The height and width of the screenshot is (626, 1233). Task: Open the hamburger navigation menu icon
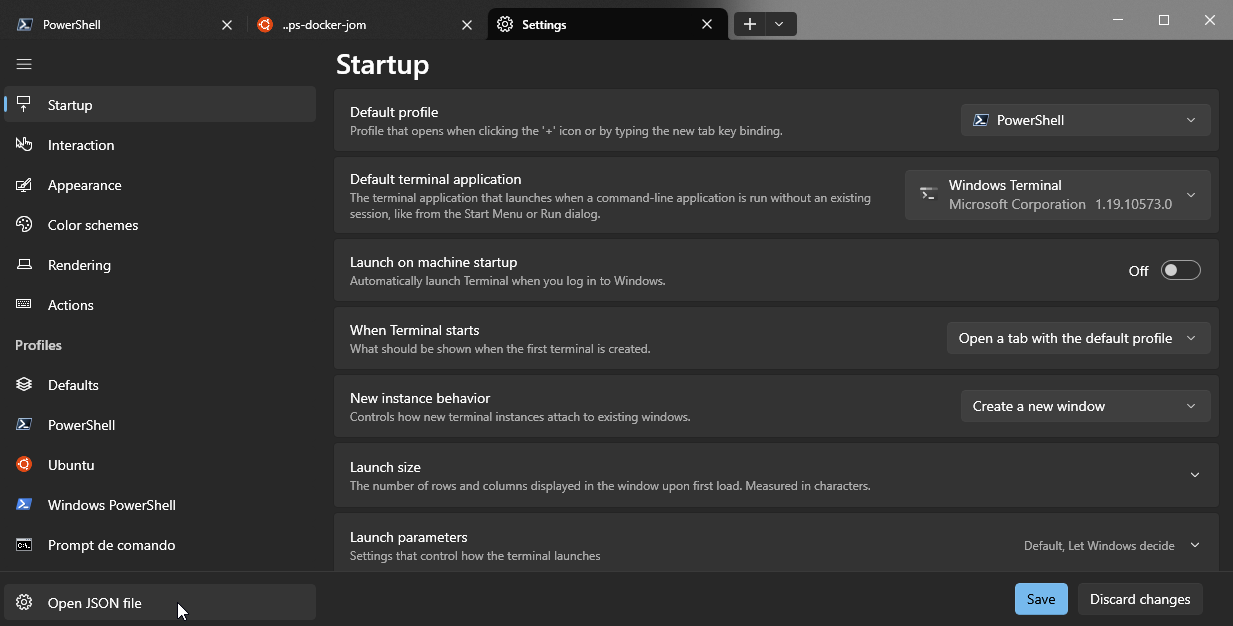tap(24, 64)
